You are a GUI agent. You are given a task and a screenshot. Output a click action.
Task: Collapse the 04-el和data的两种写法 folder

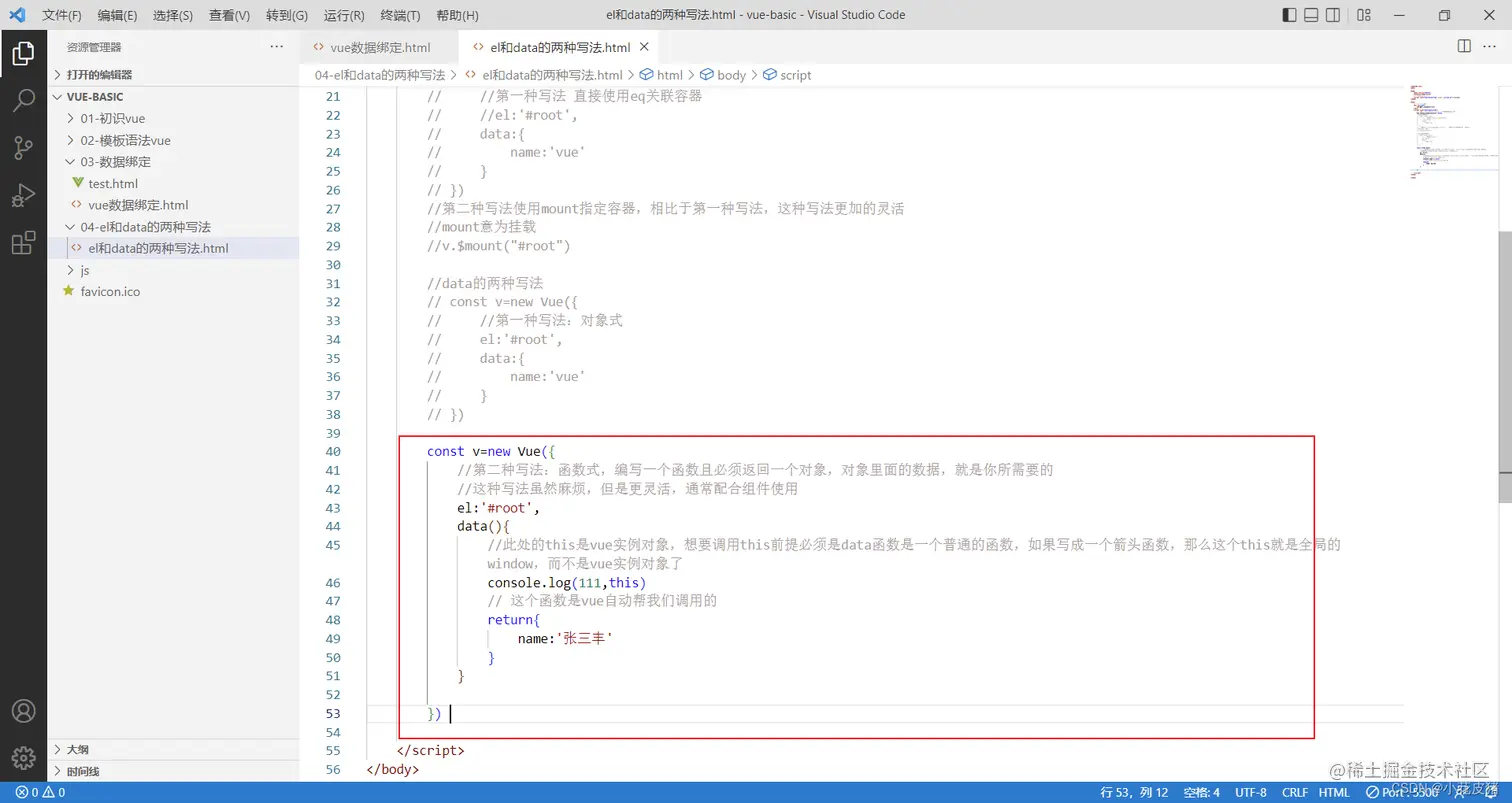tap(173, 227)
